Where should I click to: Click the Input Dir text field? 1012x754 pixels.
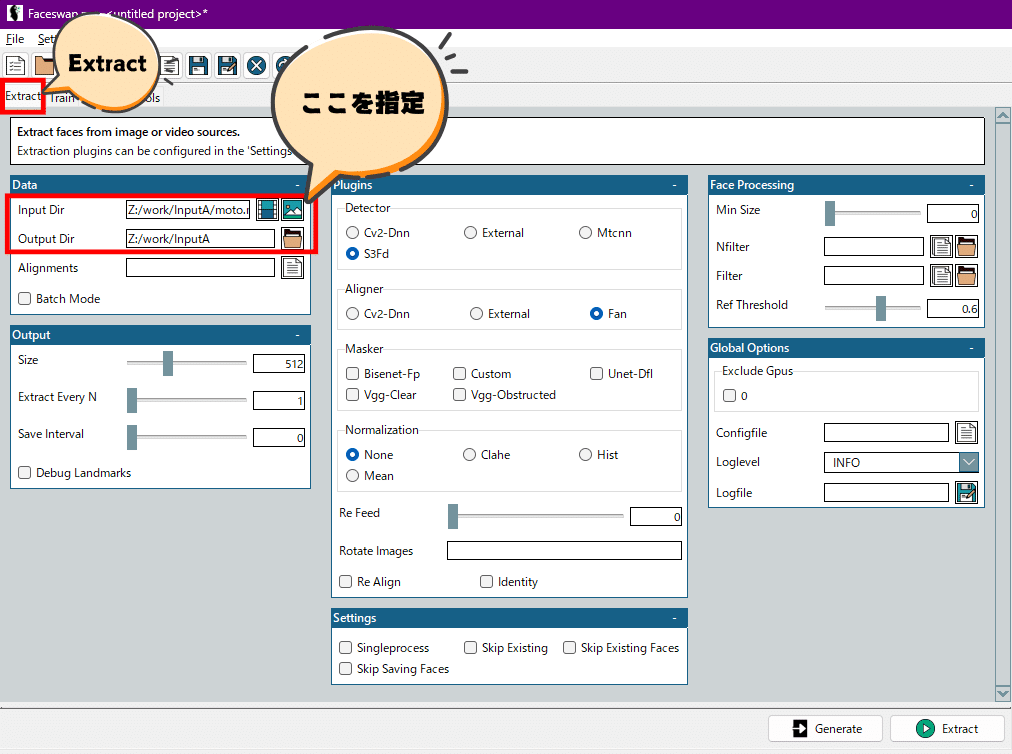[x=188, y=209]
